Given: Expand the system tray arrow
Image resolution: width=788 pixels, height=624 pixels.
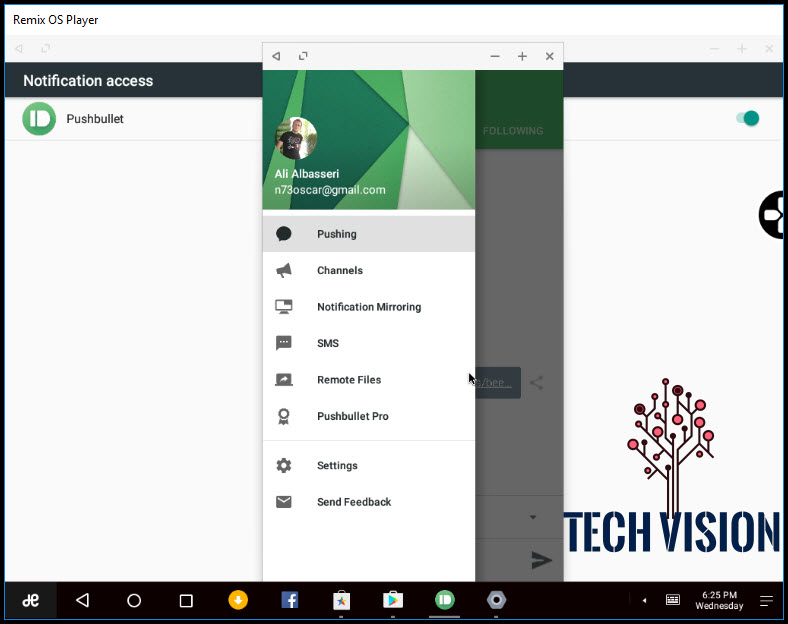Looking at the screenshot, I should click(x=644, y=600).
